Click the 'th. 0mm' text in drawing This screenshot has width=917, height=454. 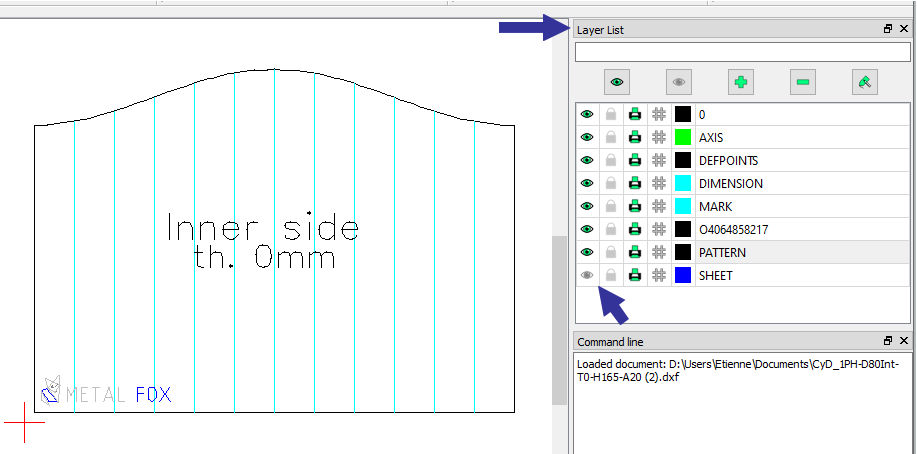(x=265, y=257)
